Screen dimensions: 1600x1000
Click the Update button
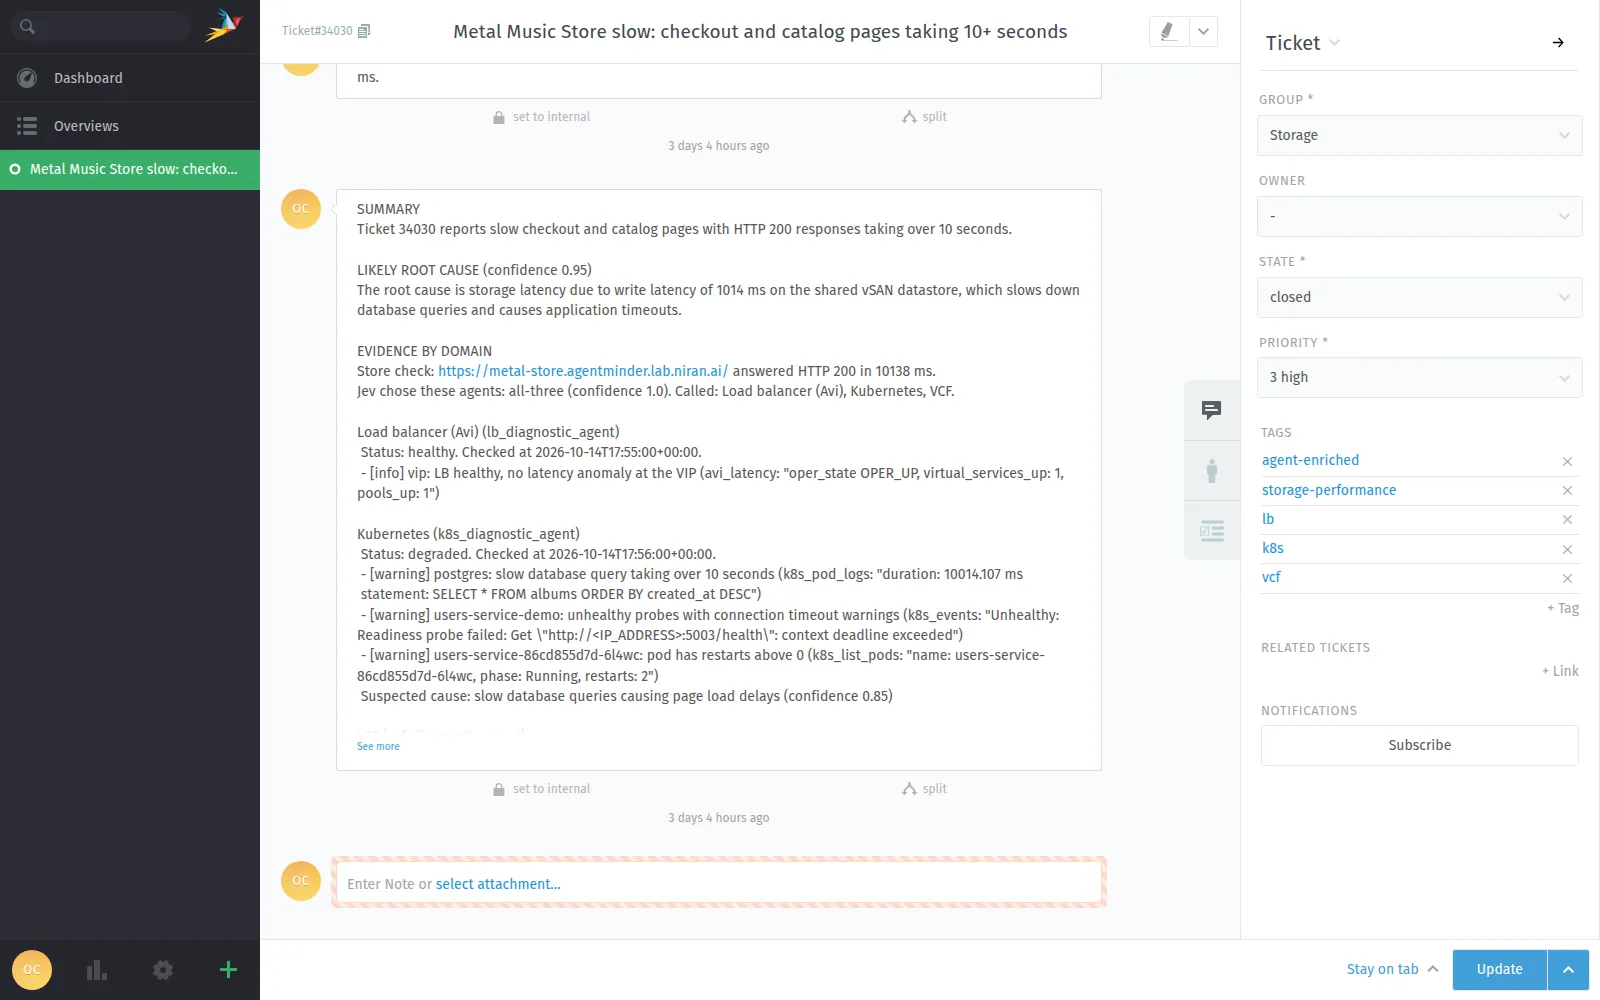(x=1499, y=969)
